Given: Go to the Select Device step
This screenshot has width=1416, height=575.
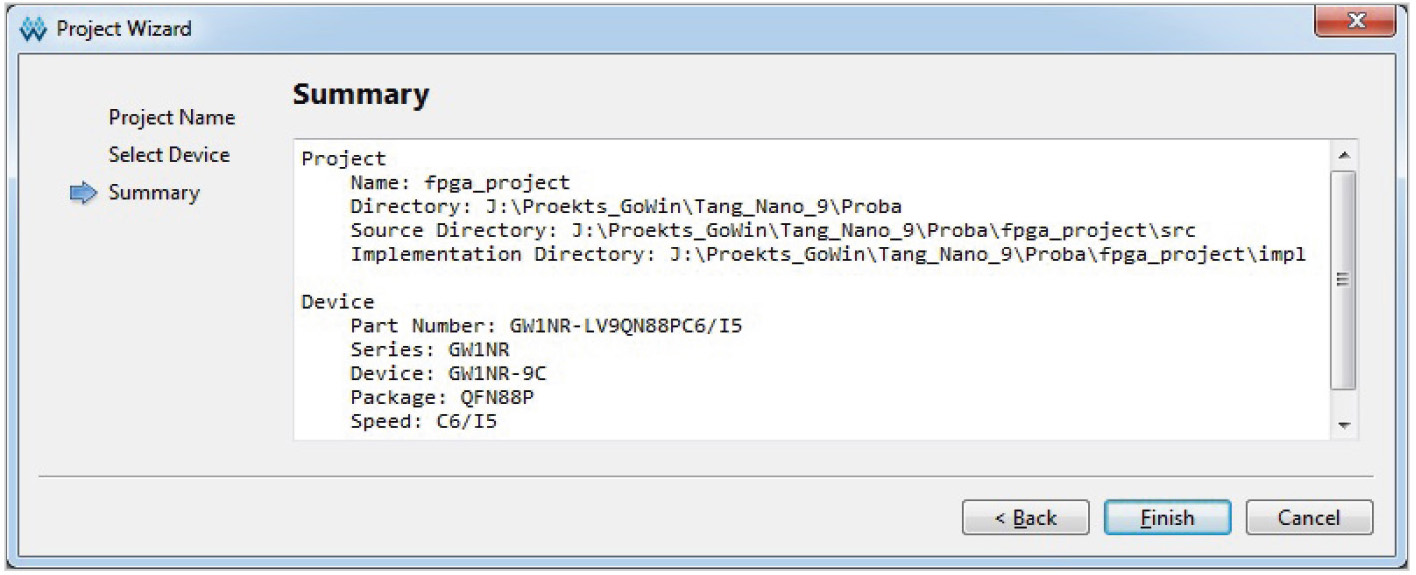Looking at the screenshot, I should pos(169,155).
